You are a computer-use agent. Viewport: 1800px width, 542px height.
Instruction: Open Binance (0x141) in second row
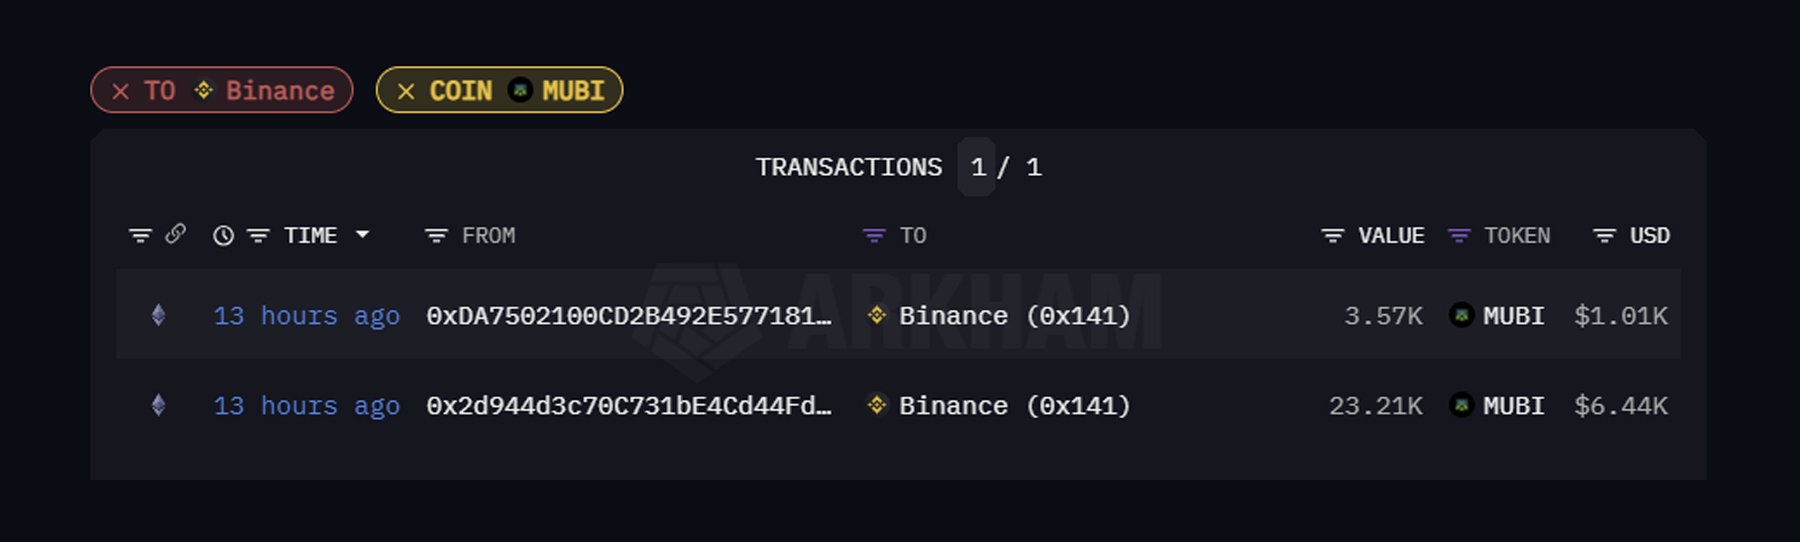pyautogui.click(x=1013, y=406)
